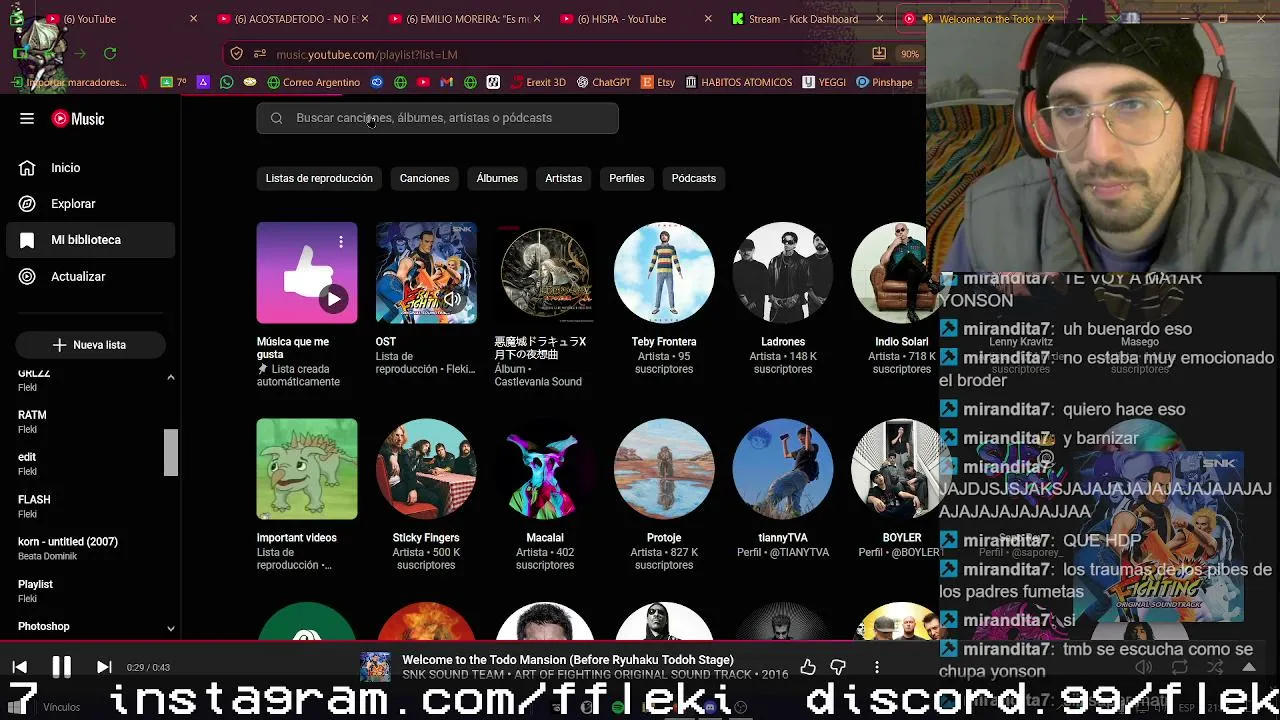The width and height of the screenshot is (1280, 720).
Task: Open the Gmail bookmark icon
Action: (447, 82)
